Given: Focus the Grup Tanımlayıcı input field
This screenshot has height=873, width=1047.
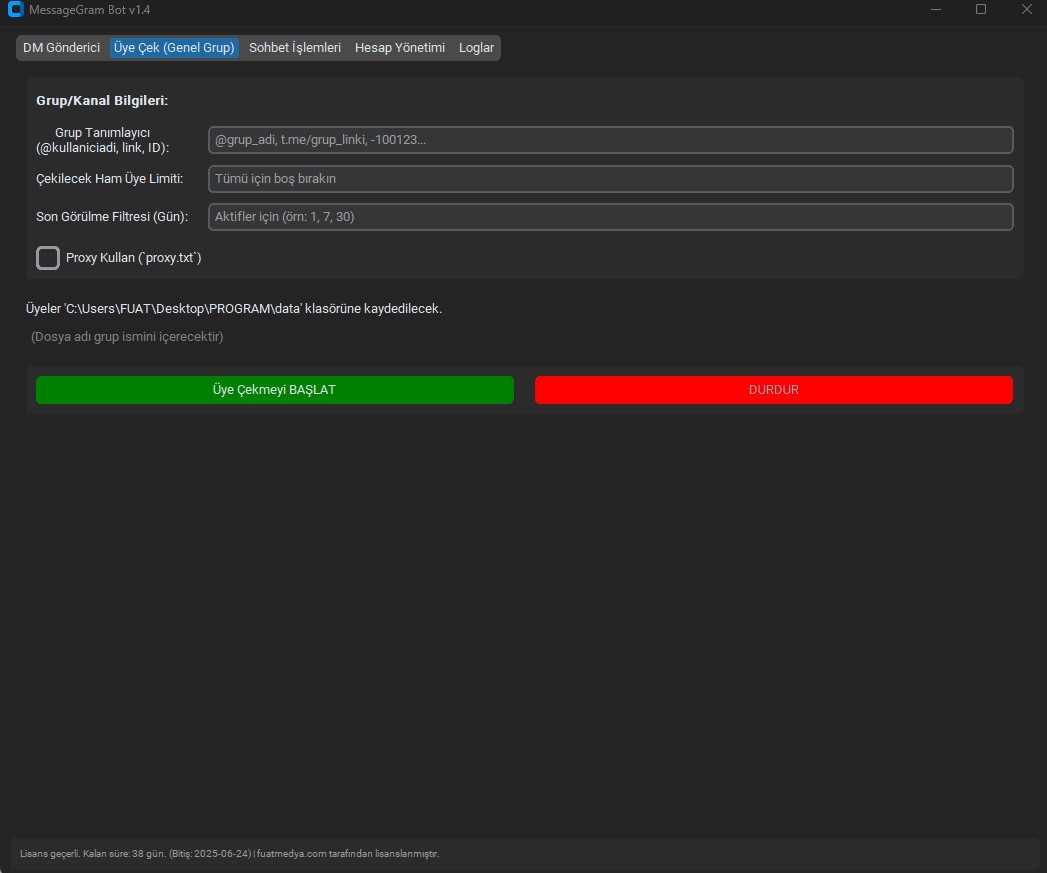Looking at the screenshot, I should tap(610, 140).
